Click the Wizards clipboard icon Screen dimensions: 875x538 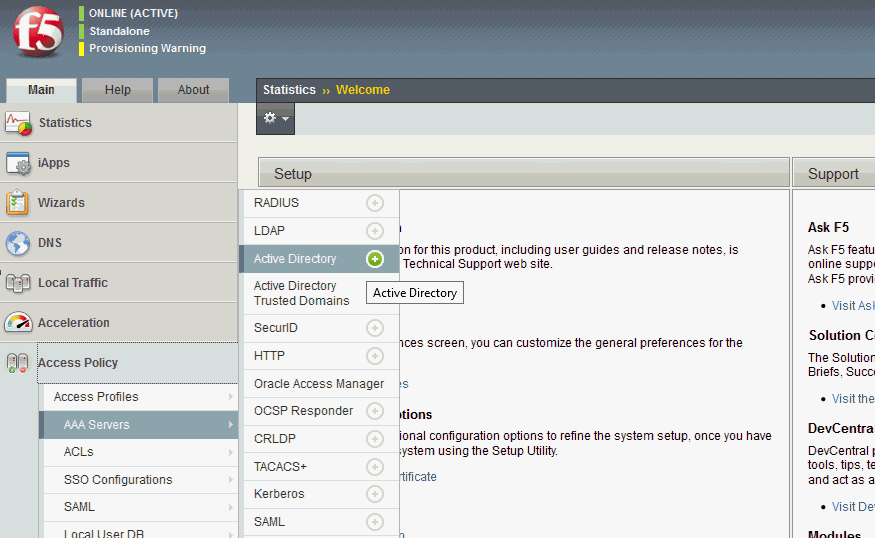pyautogui.click(x=18, y=203)
